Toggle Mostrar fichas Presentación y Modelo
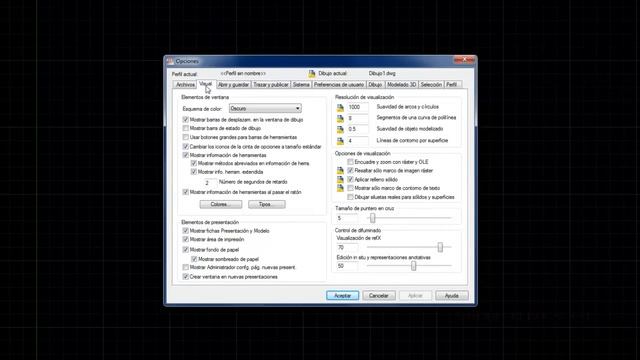 click(x=186, y=231)
